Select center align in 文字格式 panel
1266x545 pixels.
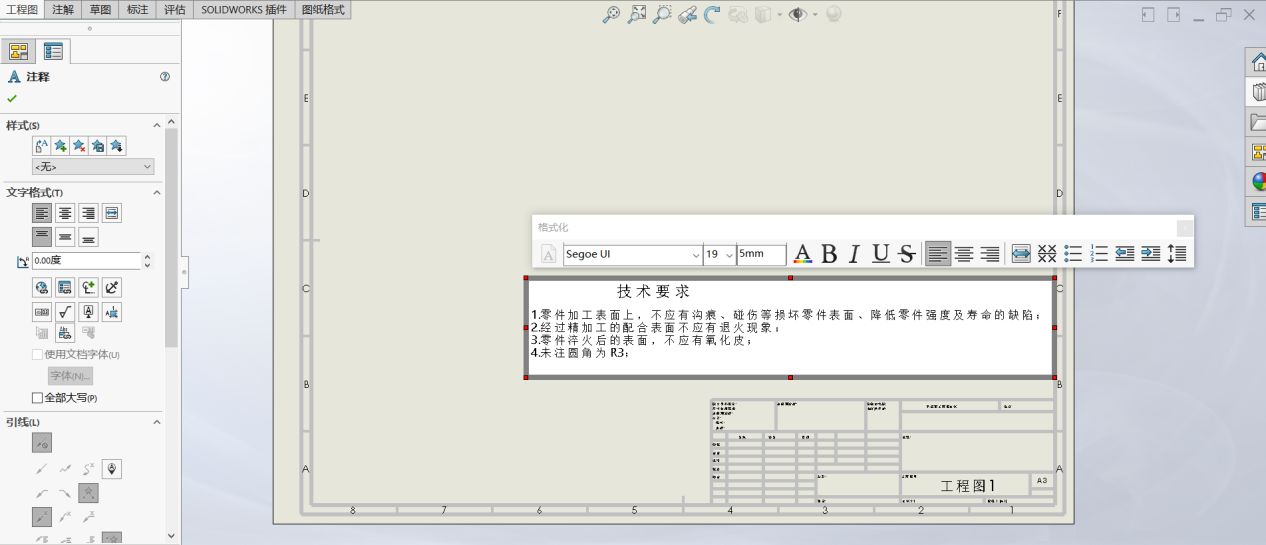[x=65, y=213]
